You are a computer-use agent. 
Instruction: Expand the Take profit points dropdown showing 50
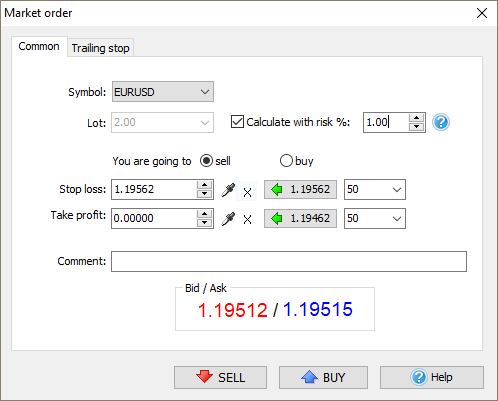tap(375, 218)
